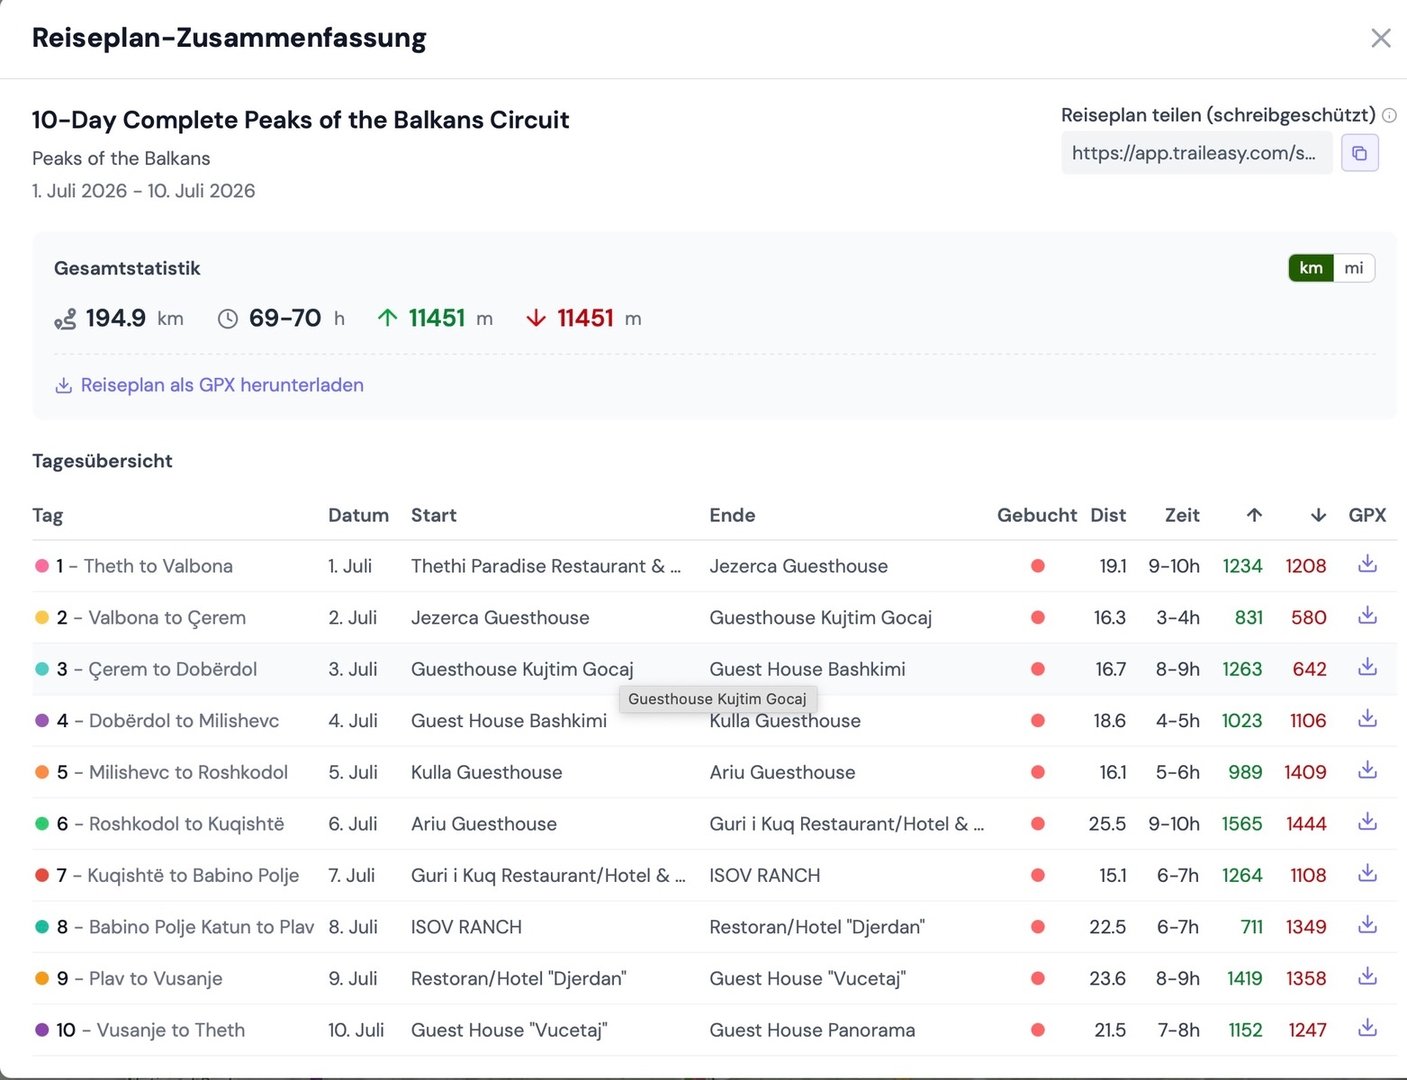Image resolution: width=1407 pixels, height=1080 pixels.
Task: Click the date range '1. Juli 2026 - 10. Juli 2026'
Action: coord(143,191)
